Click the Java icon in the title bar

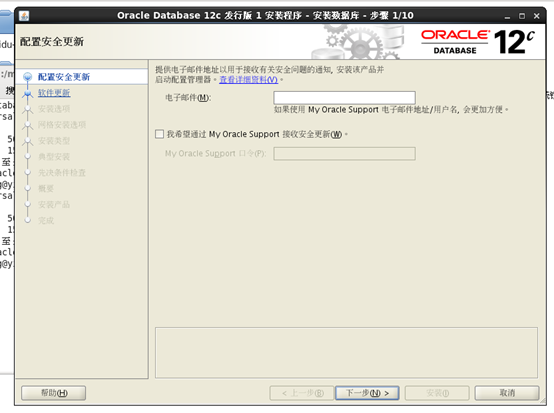click(x=24, y=16)
